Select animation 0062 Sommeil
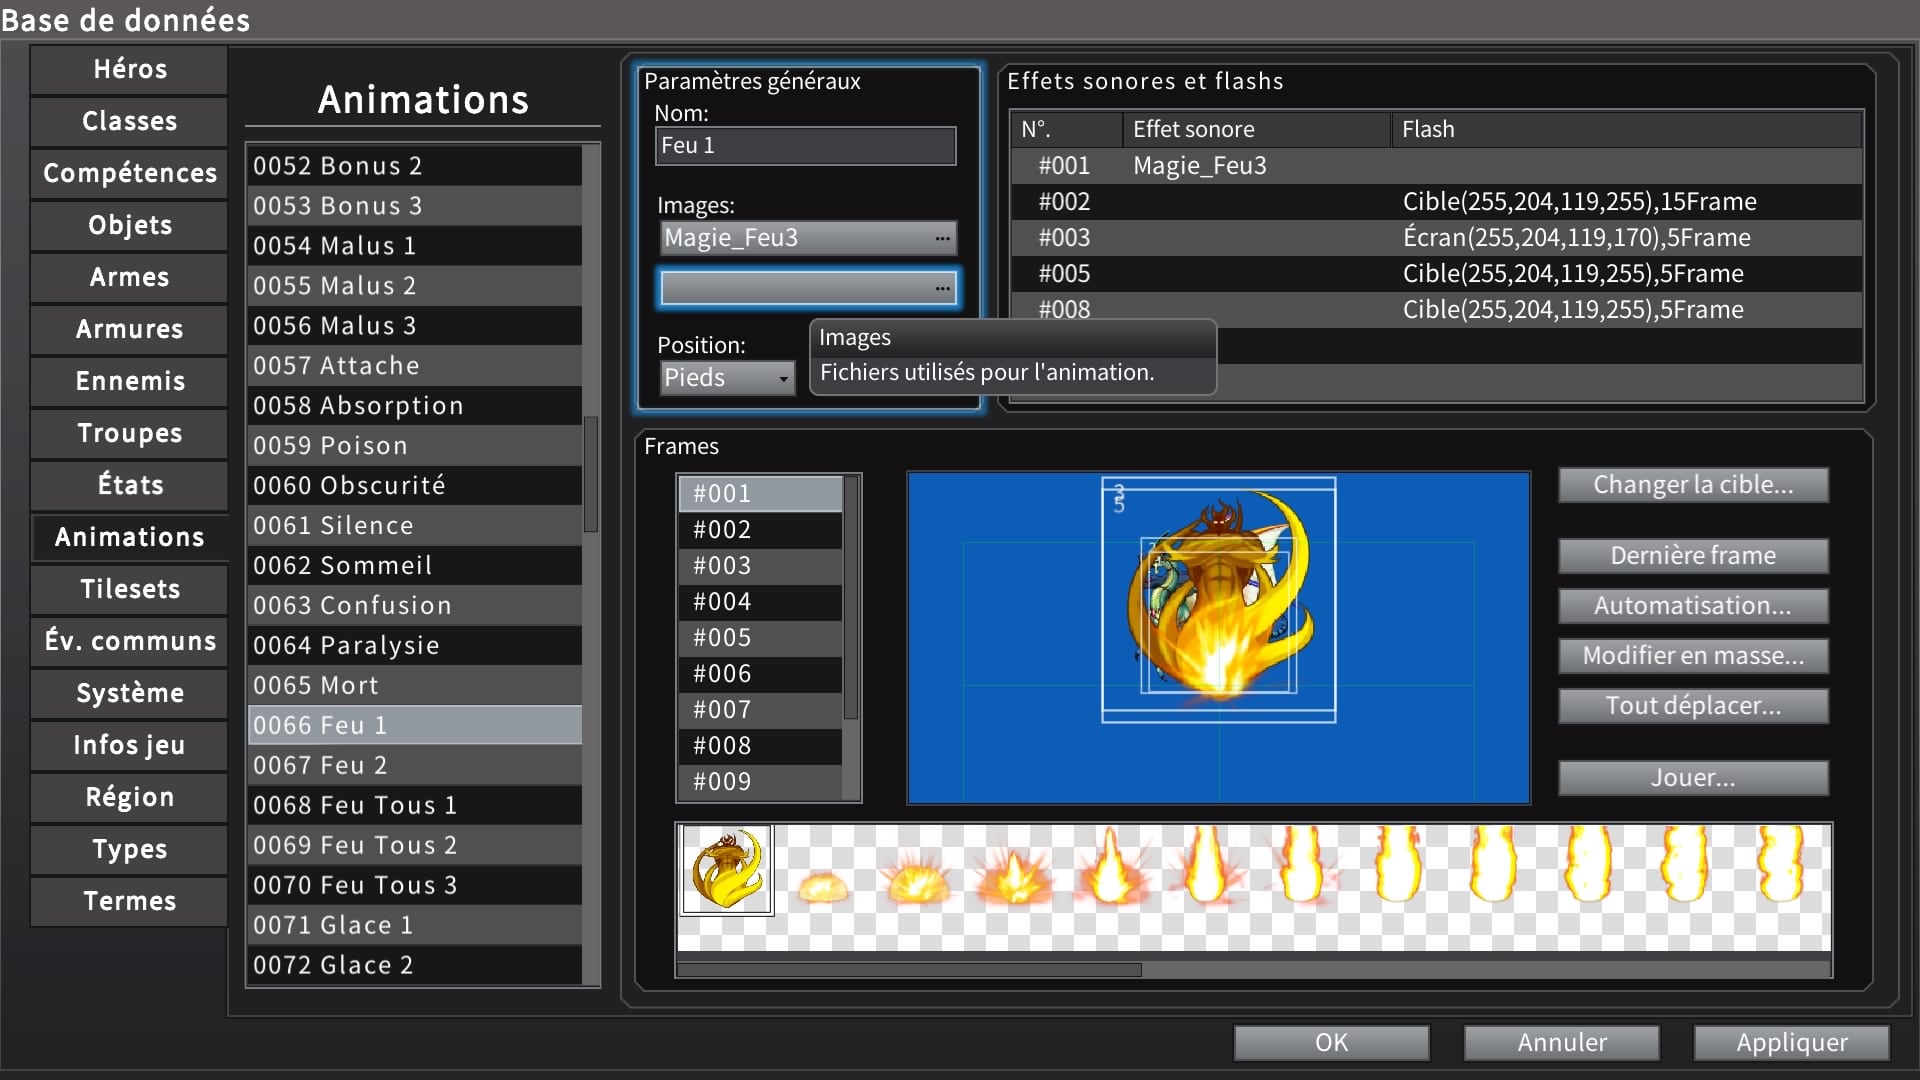The height and width of the screenshot is (1080, 1920). (x=414, y=566)
